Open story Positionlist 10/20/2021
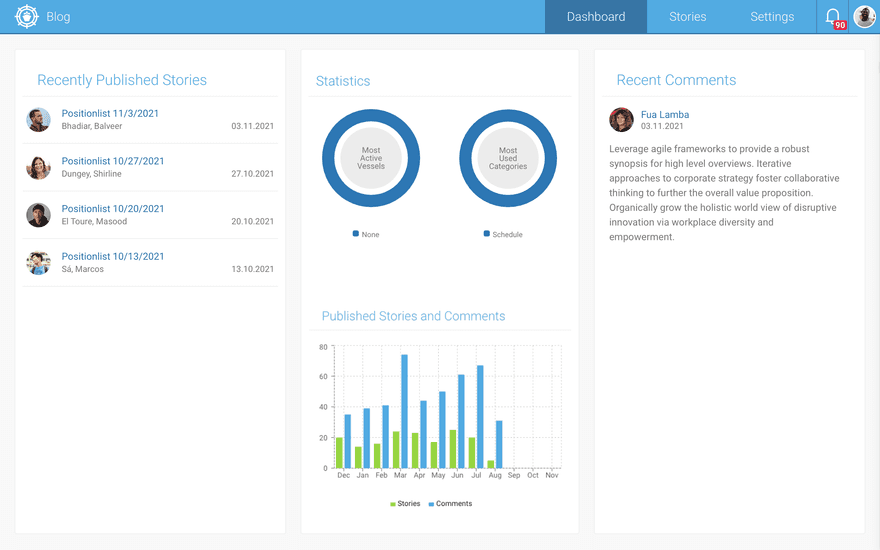880x550 pixels. 113,209
